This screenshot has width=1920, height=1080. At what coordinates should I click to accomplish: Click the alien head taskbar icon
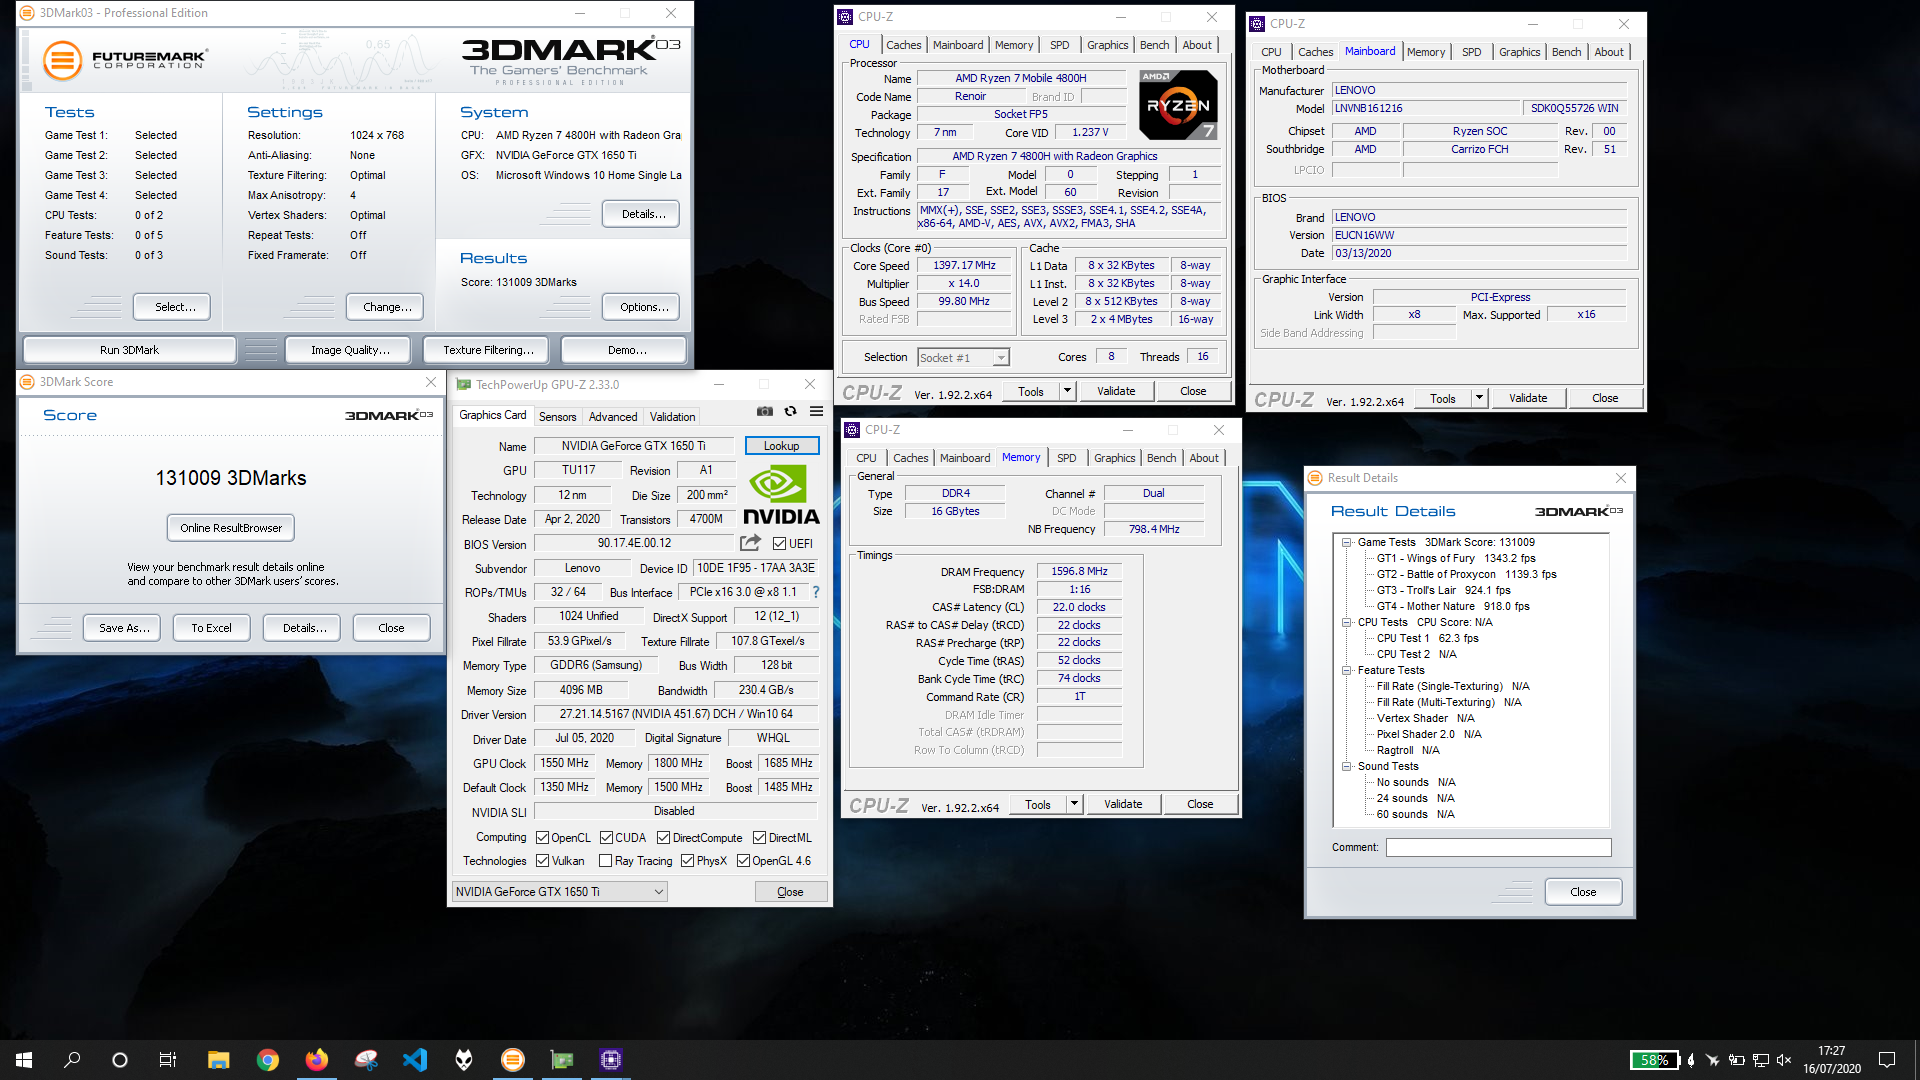tap(463, 1060)
